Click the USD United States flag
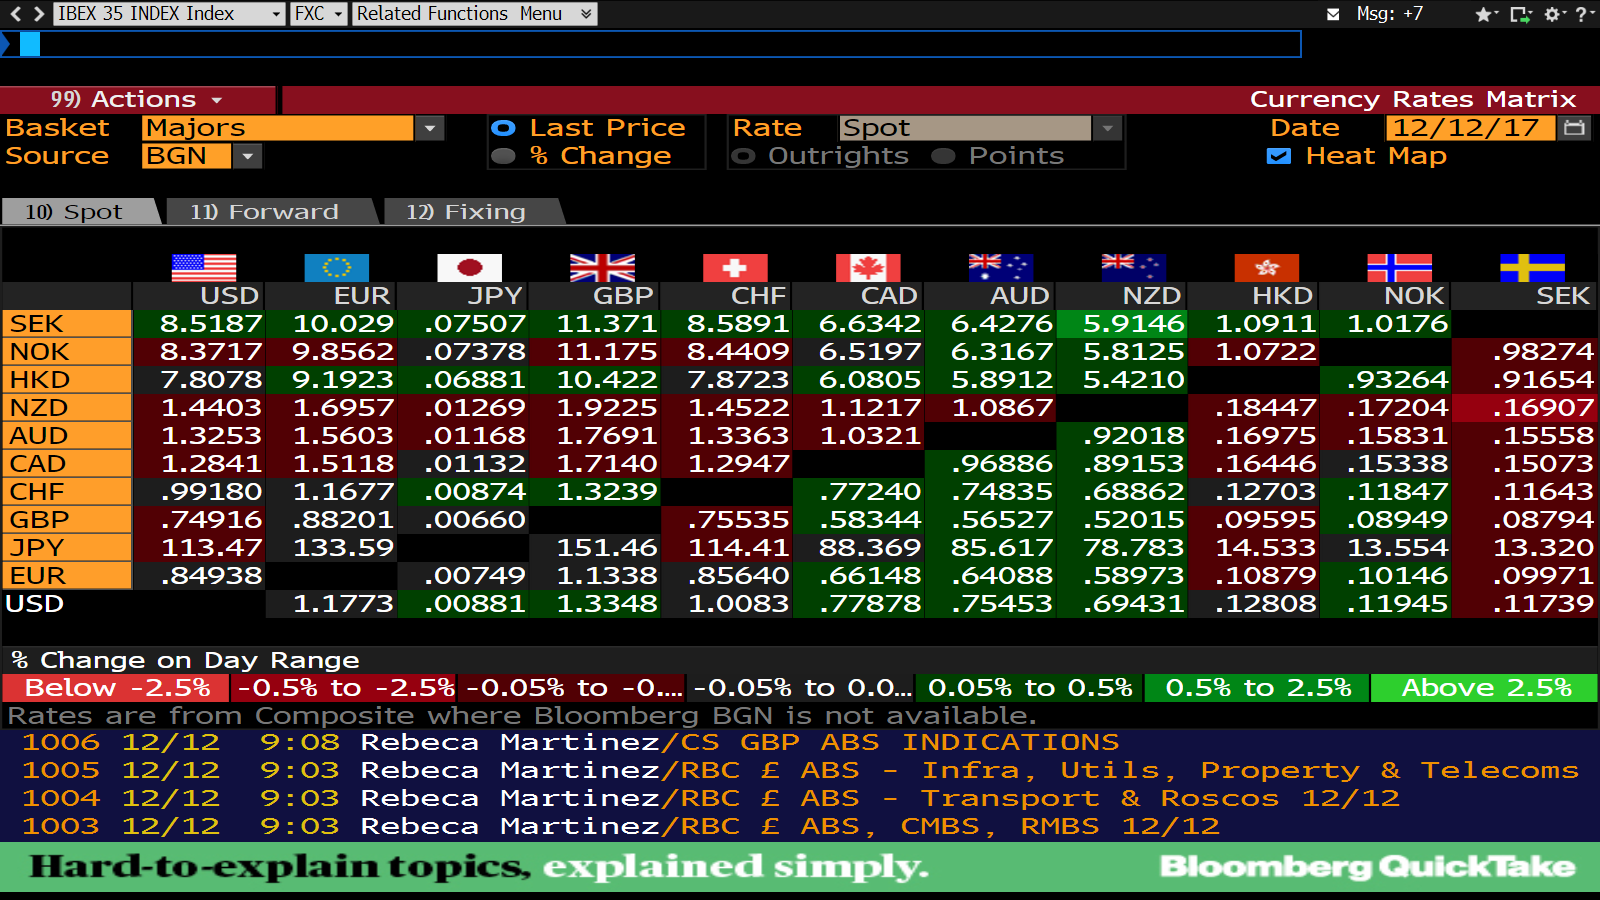 pyautogui.click(x=204, y=267)
